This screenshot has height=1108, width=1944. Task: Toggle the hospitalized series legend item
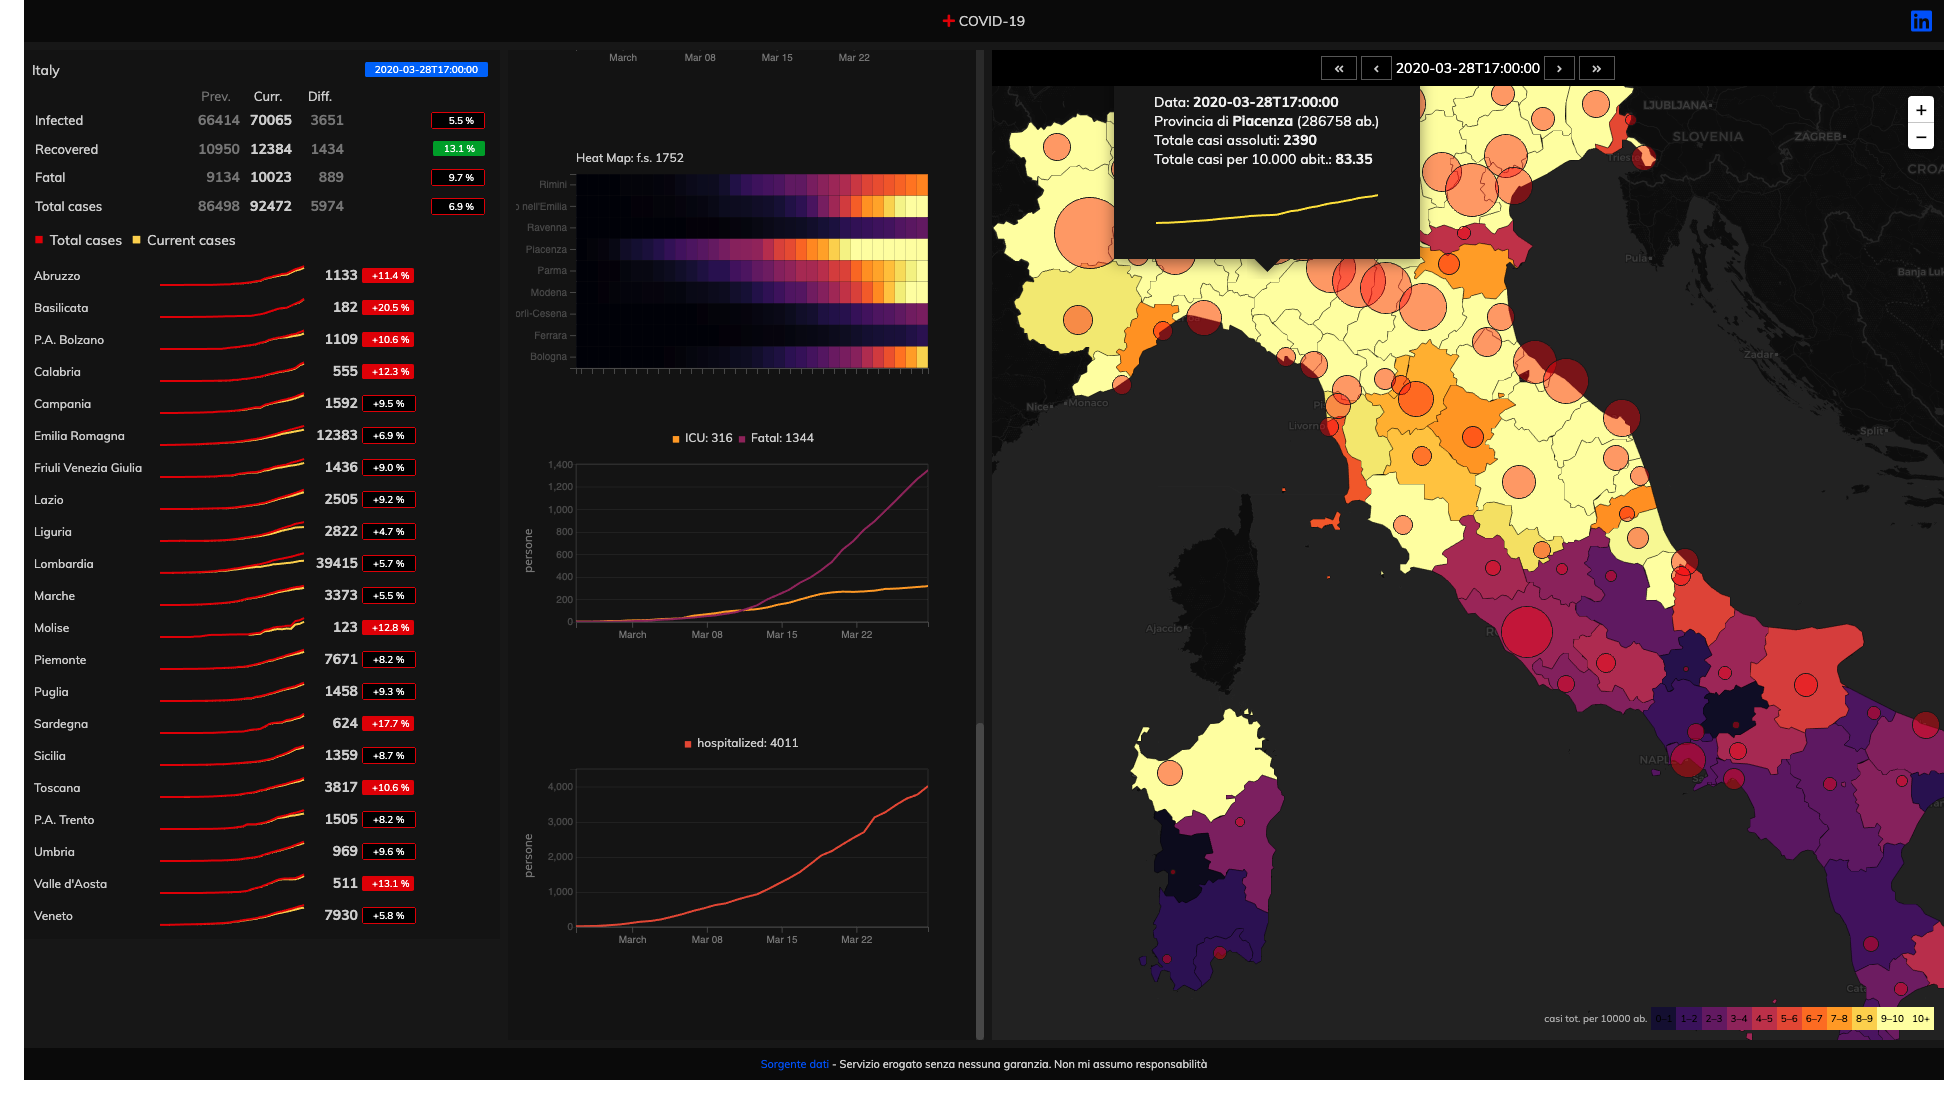pos(741,743)
